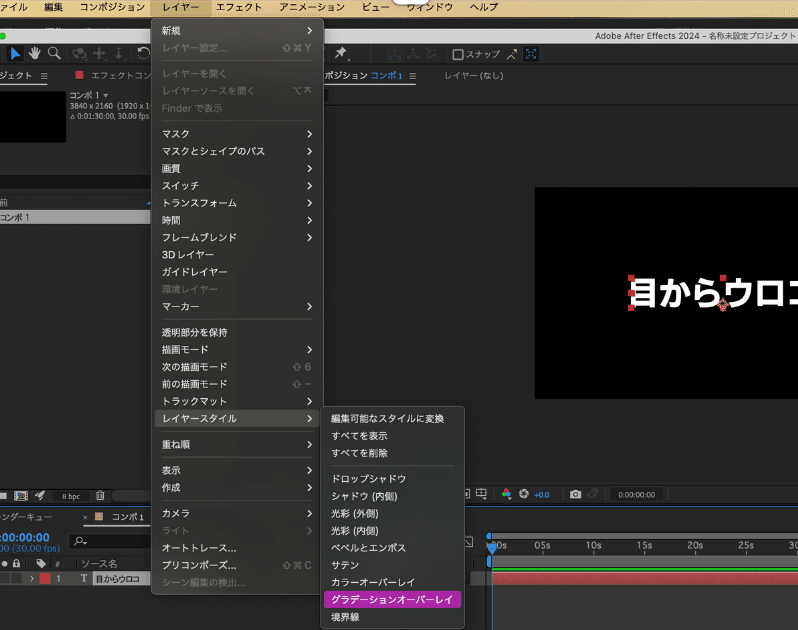This screenshot has height=630, width=798.
Task: Expand the トランスフォーム submenu
Action: (x=237, y=203)
